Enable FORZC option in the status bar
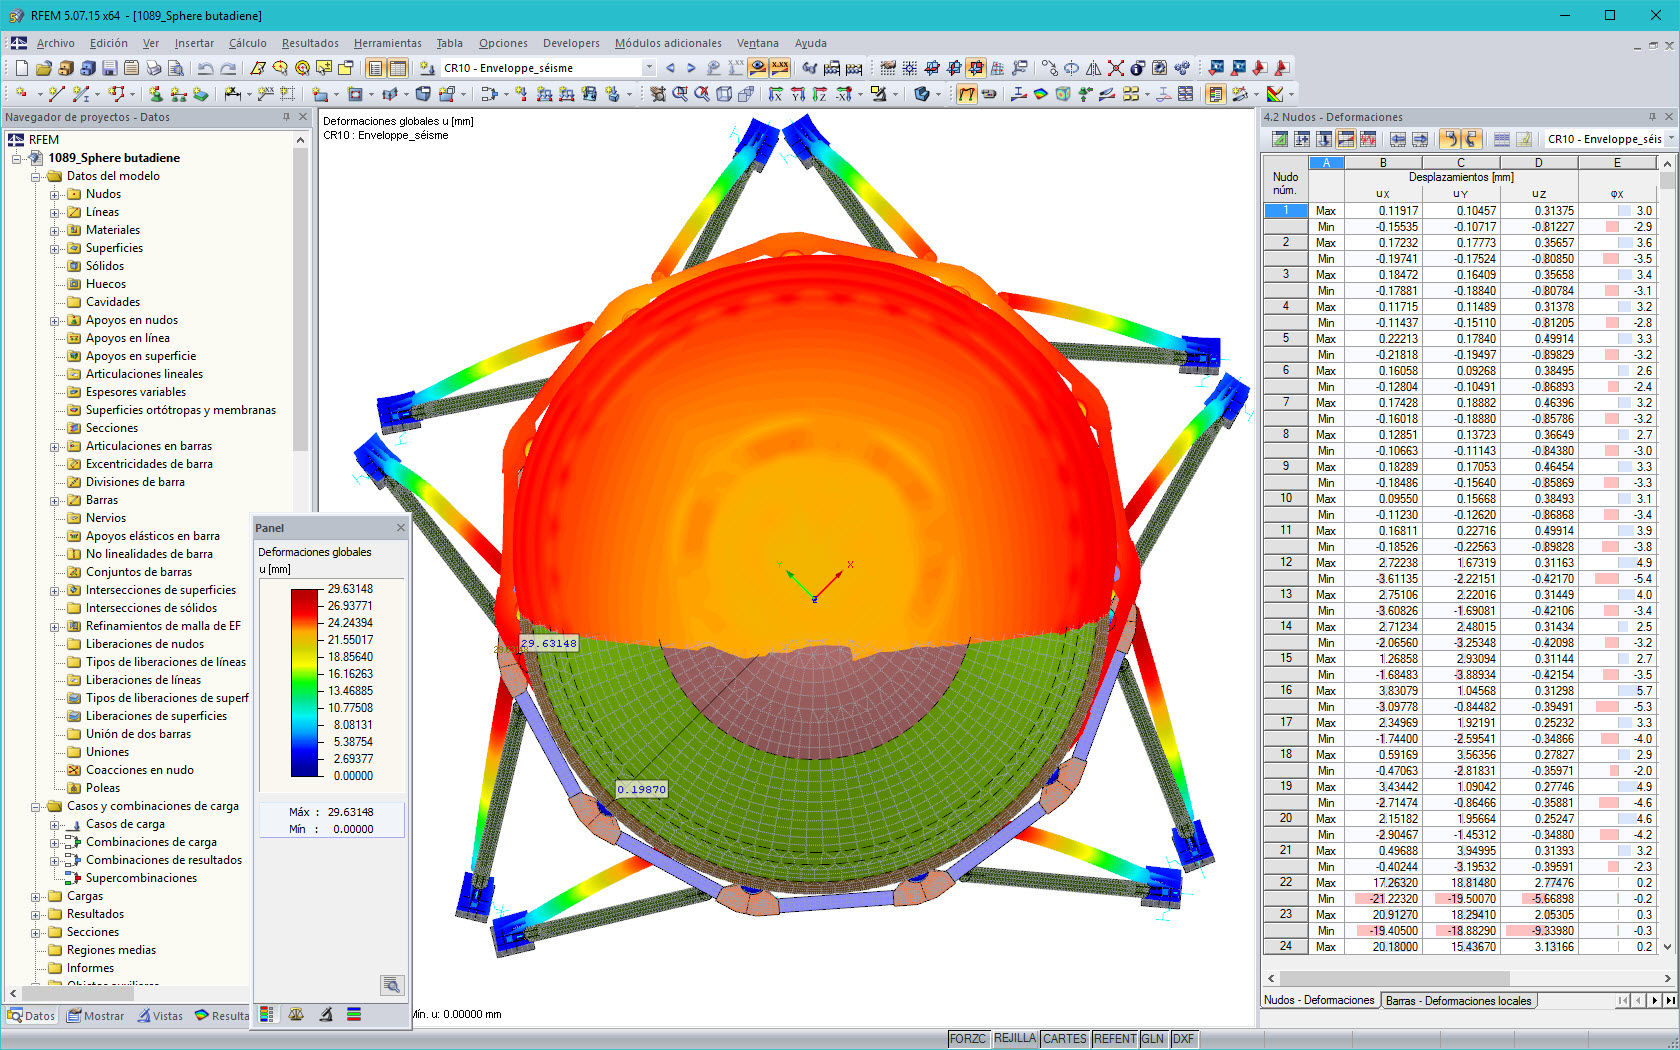Screen dimensions: 1680x1050 [968, 1038]
